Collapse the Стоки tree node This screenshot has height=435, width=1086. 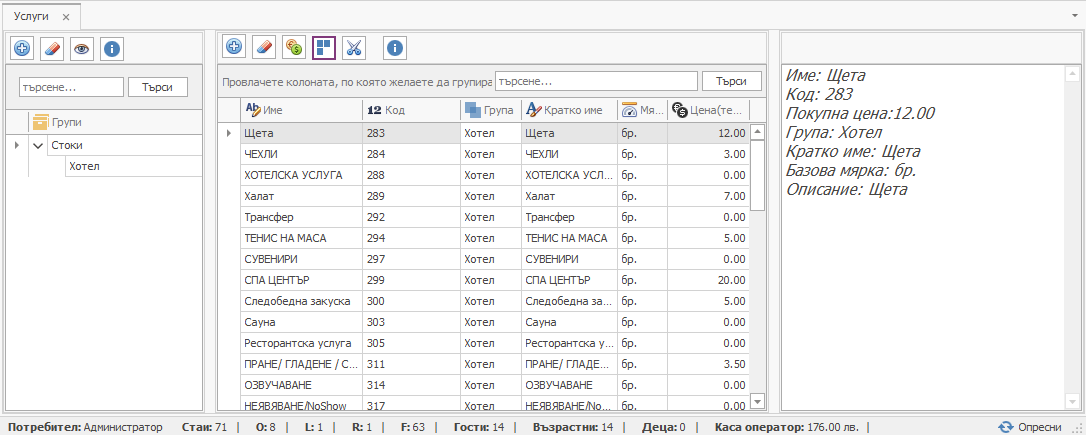tap(38, 145)
